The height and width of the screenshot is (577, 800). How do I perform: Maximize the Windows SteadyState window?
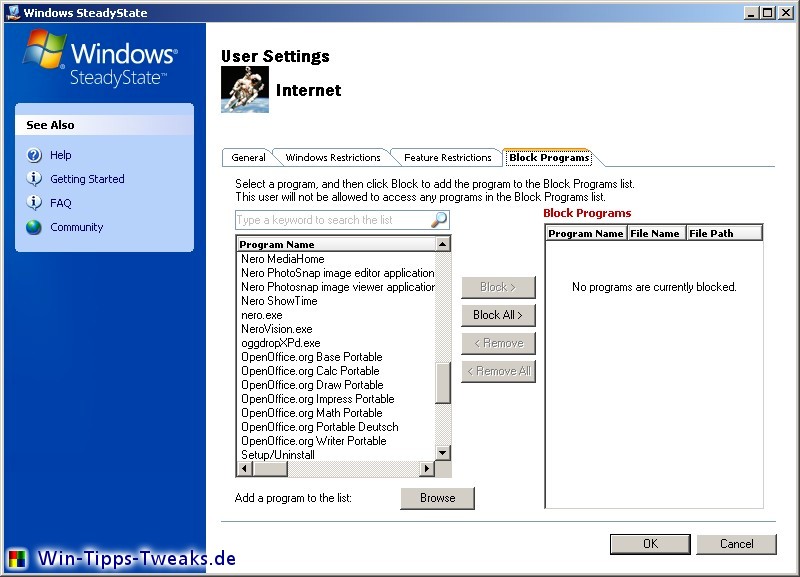click(x=767, y=13)
